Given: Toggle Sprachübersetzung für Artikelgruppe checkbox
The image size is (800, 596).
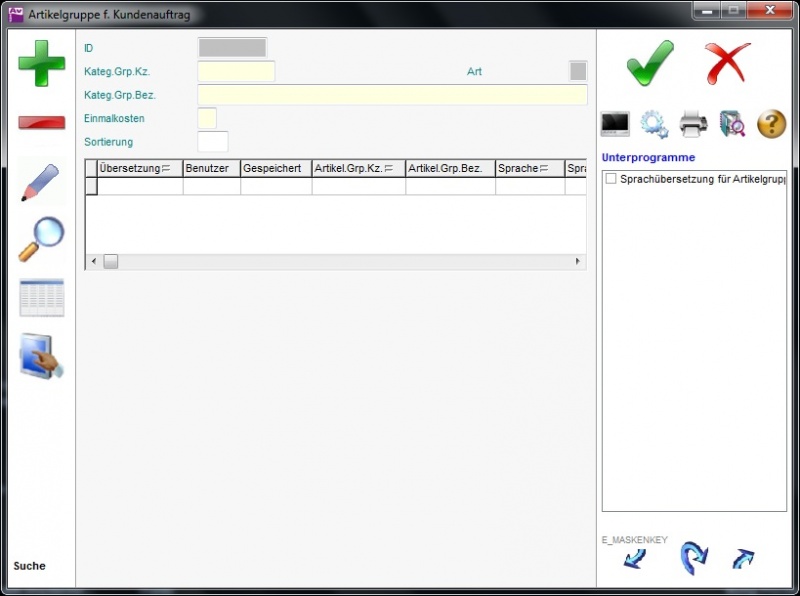Looking at the screenshot, I should (x=611, y=178).
